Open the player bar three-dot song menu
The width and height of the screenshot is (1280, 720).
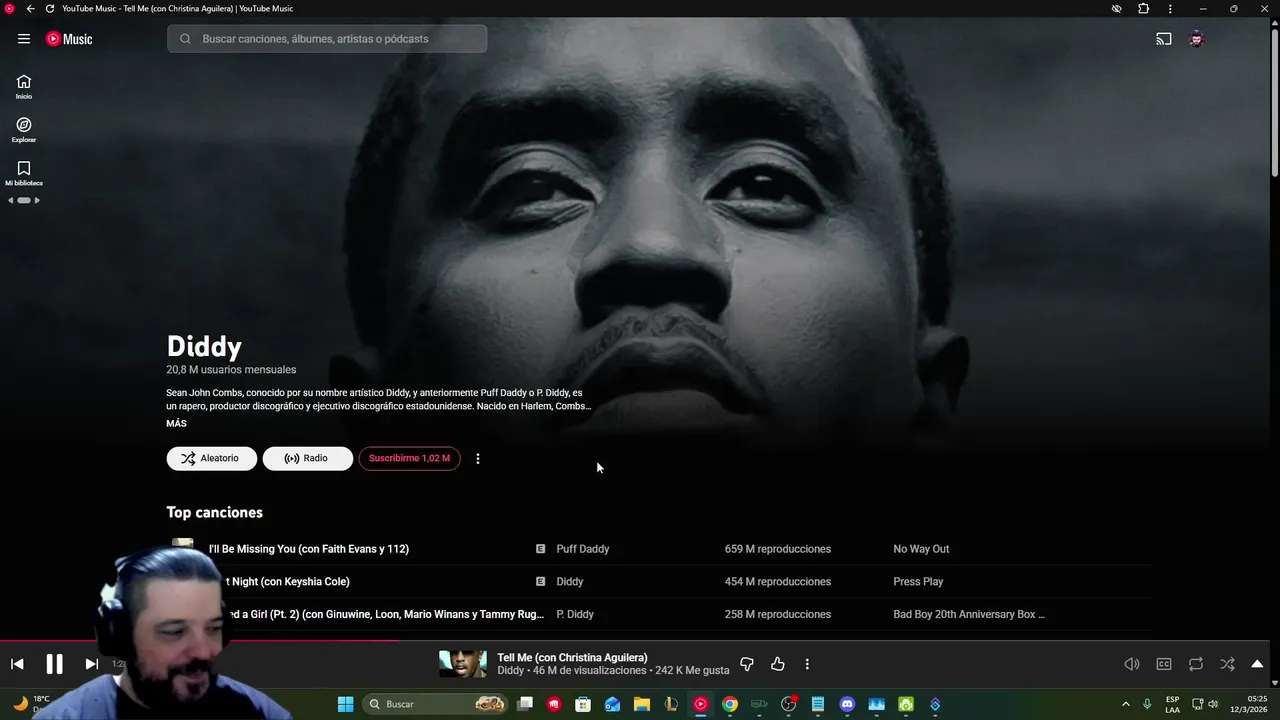(x=807, y=664)
